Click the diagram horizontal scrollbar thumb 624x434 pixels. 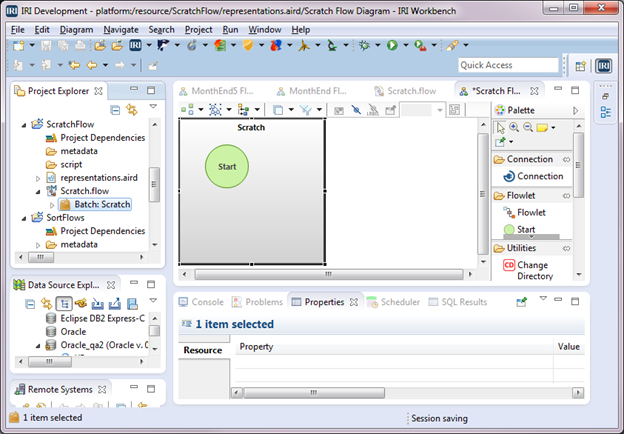(x=328, y=274)
